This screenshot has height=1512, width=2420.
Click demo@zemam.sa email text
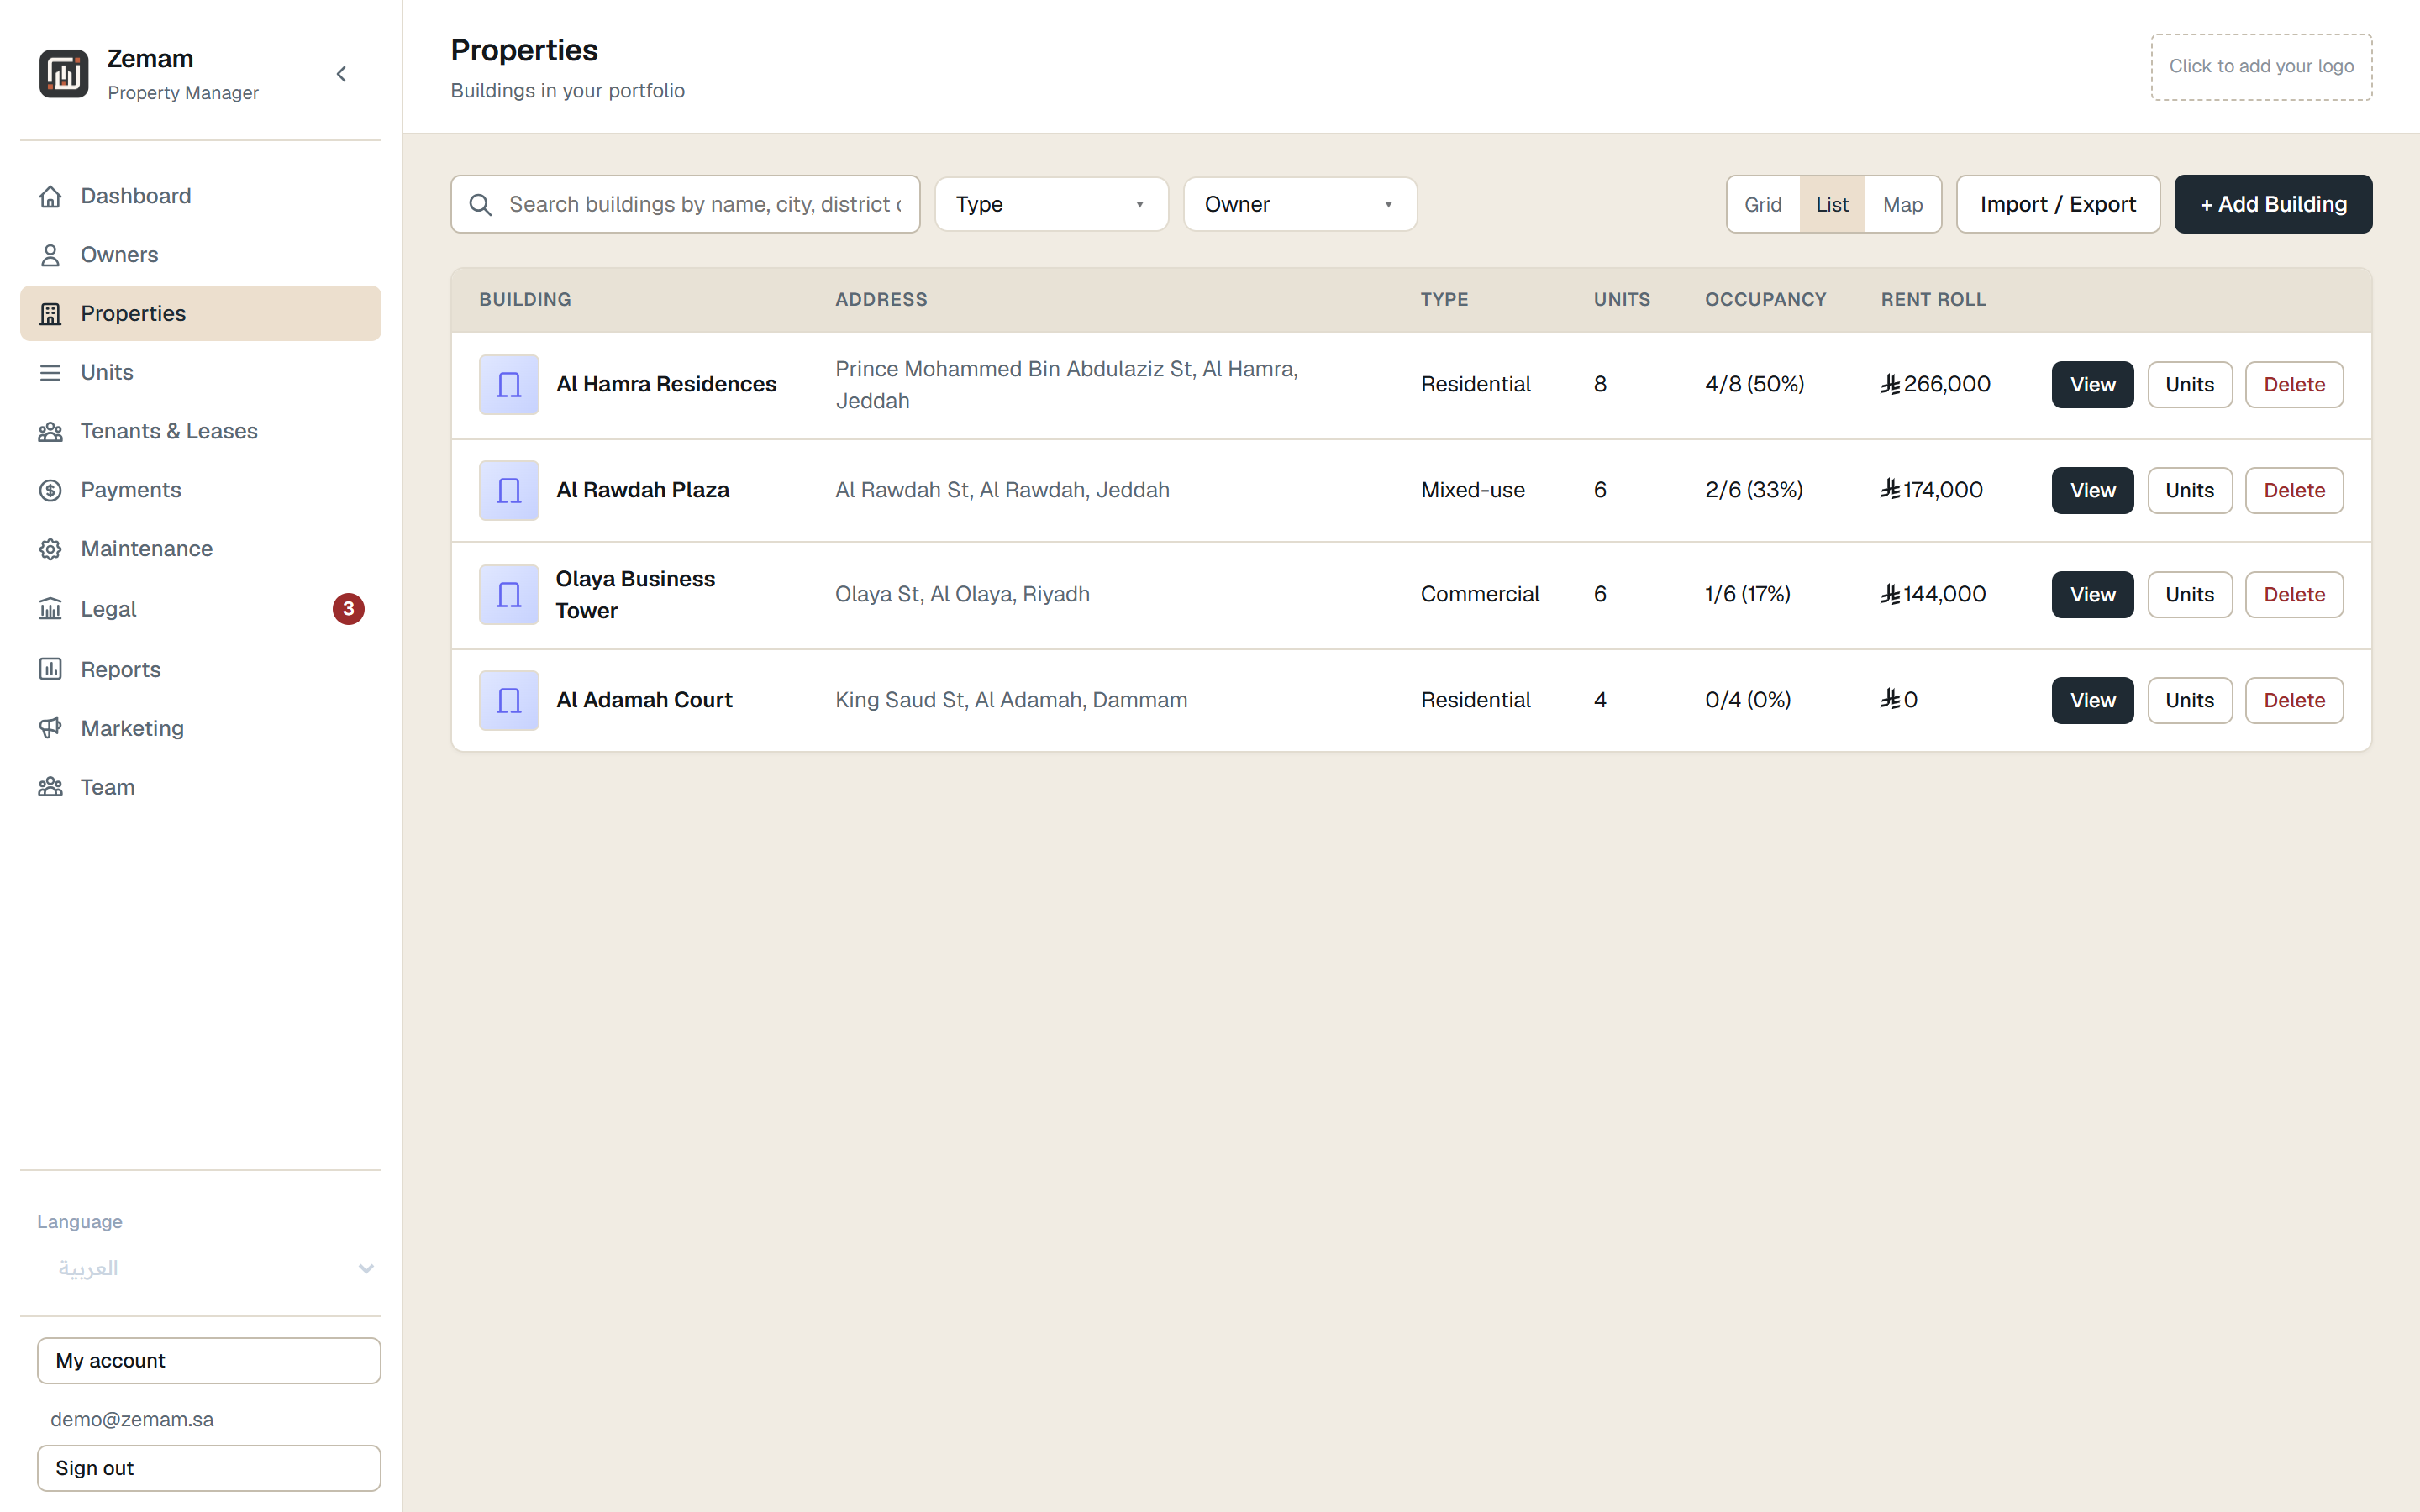click(x=132, y=1420)
